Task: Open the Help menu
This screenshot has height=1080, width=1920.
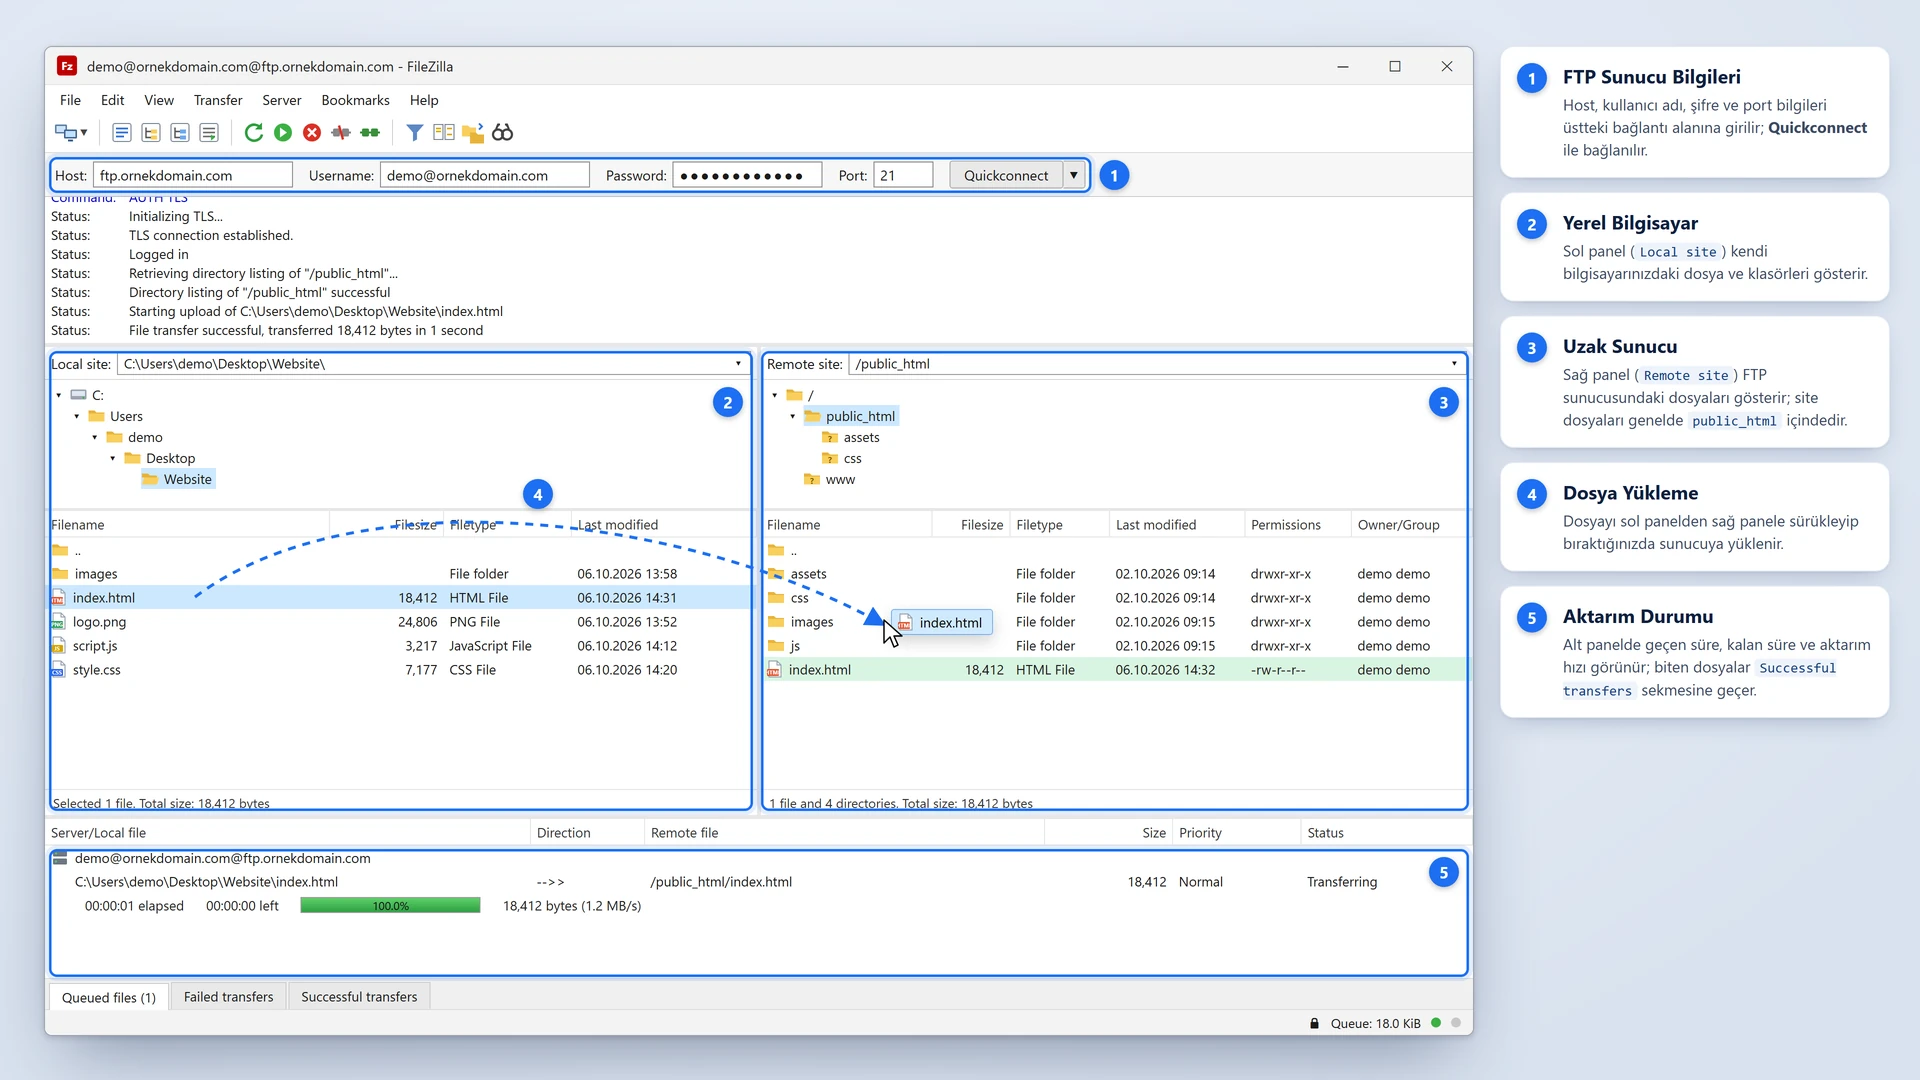Action: coord(424,100)
